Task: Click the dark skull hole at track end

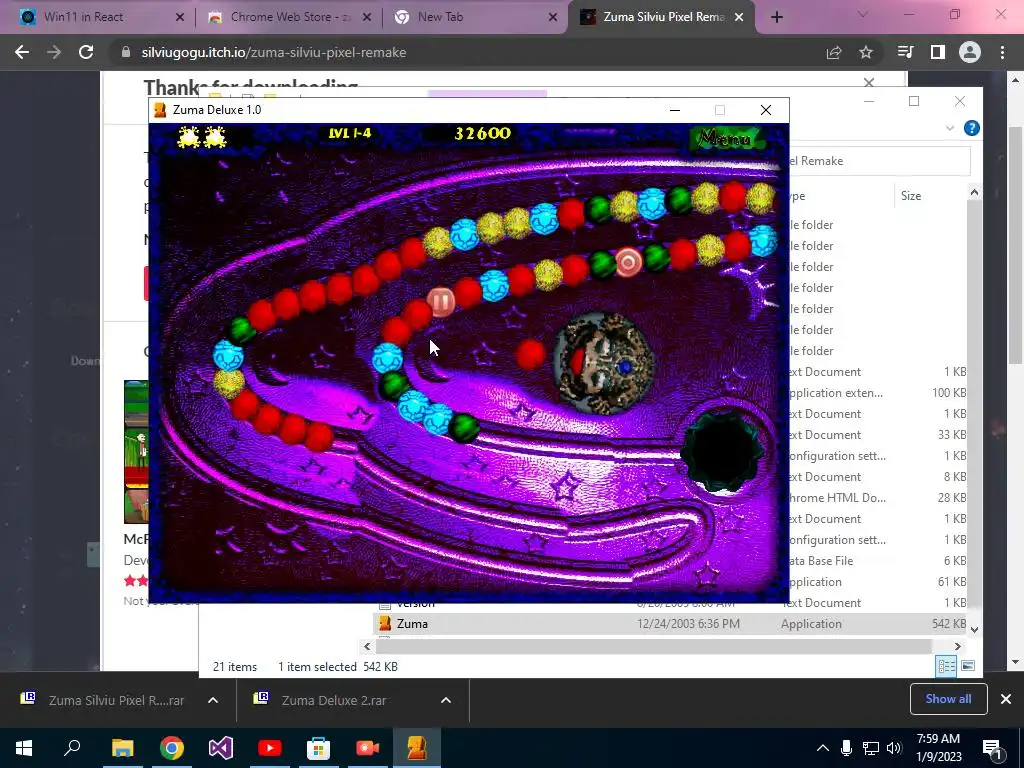Action: click(x=722, y=452)
